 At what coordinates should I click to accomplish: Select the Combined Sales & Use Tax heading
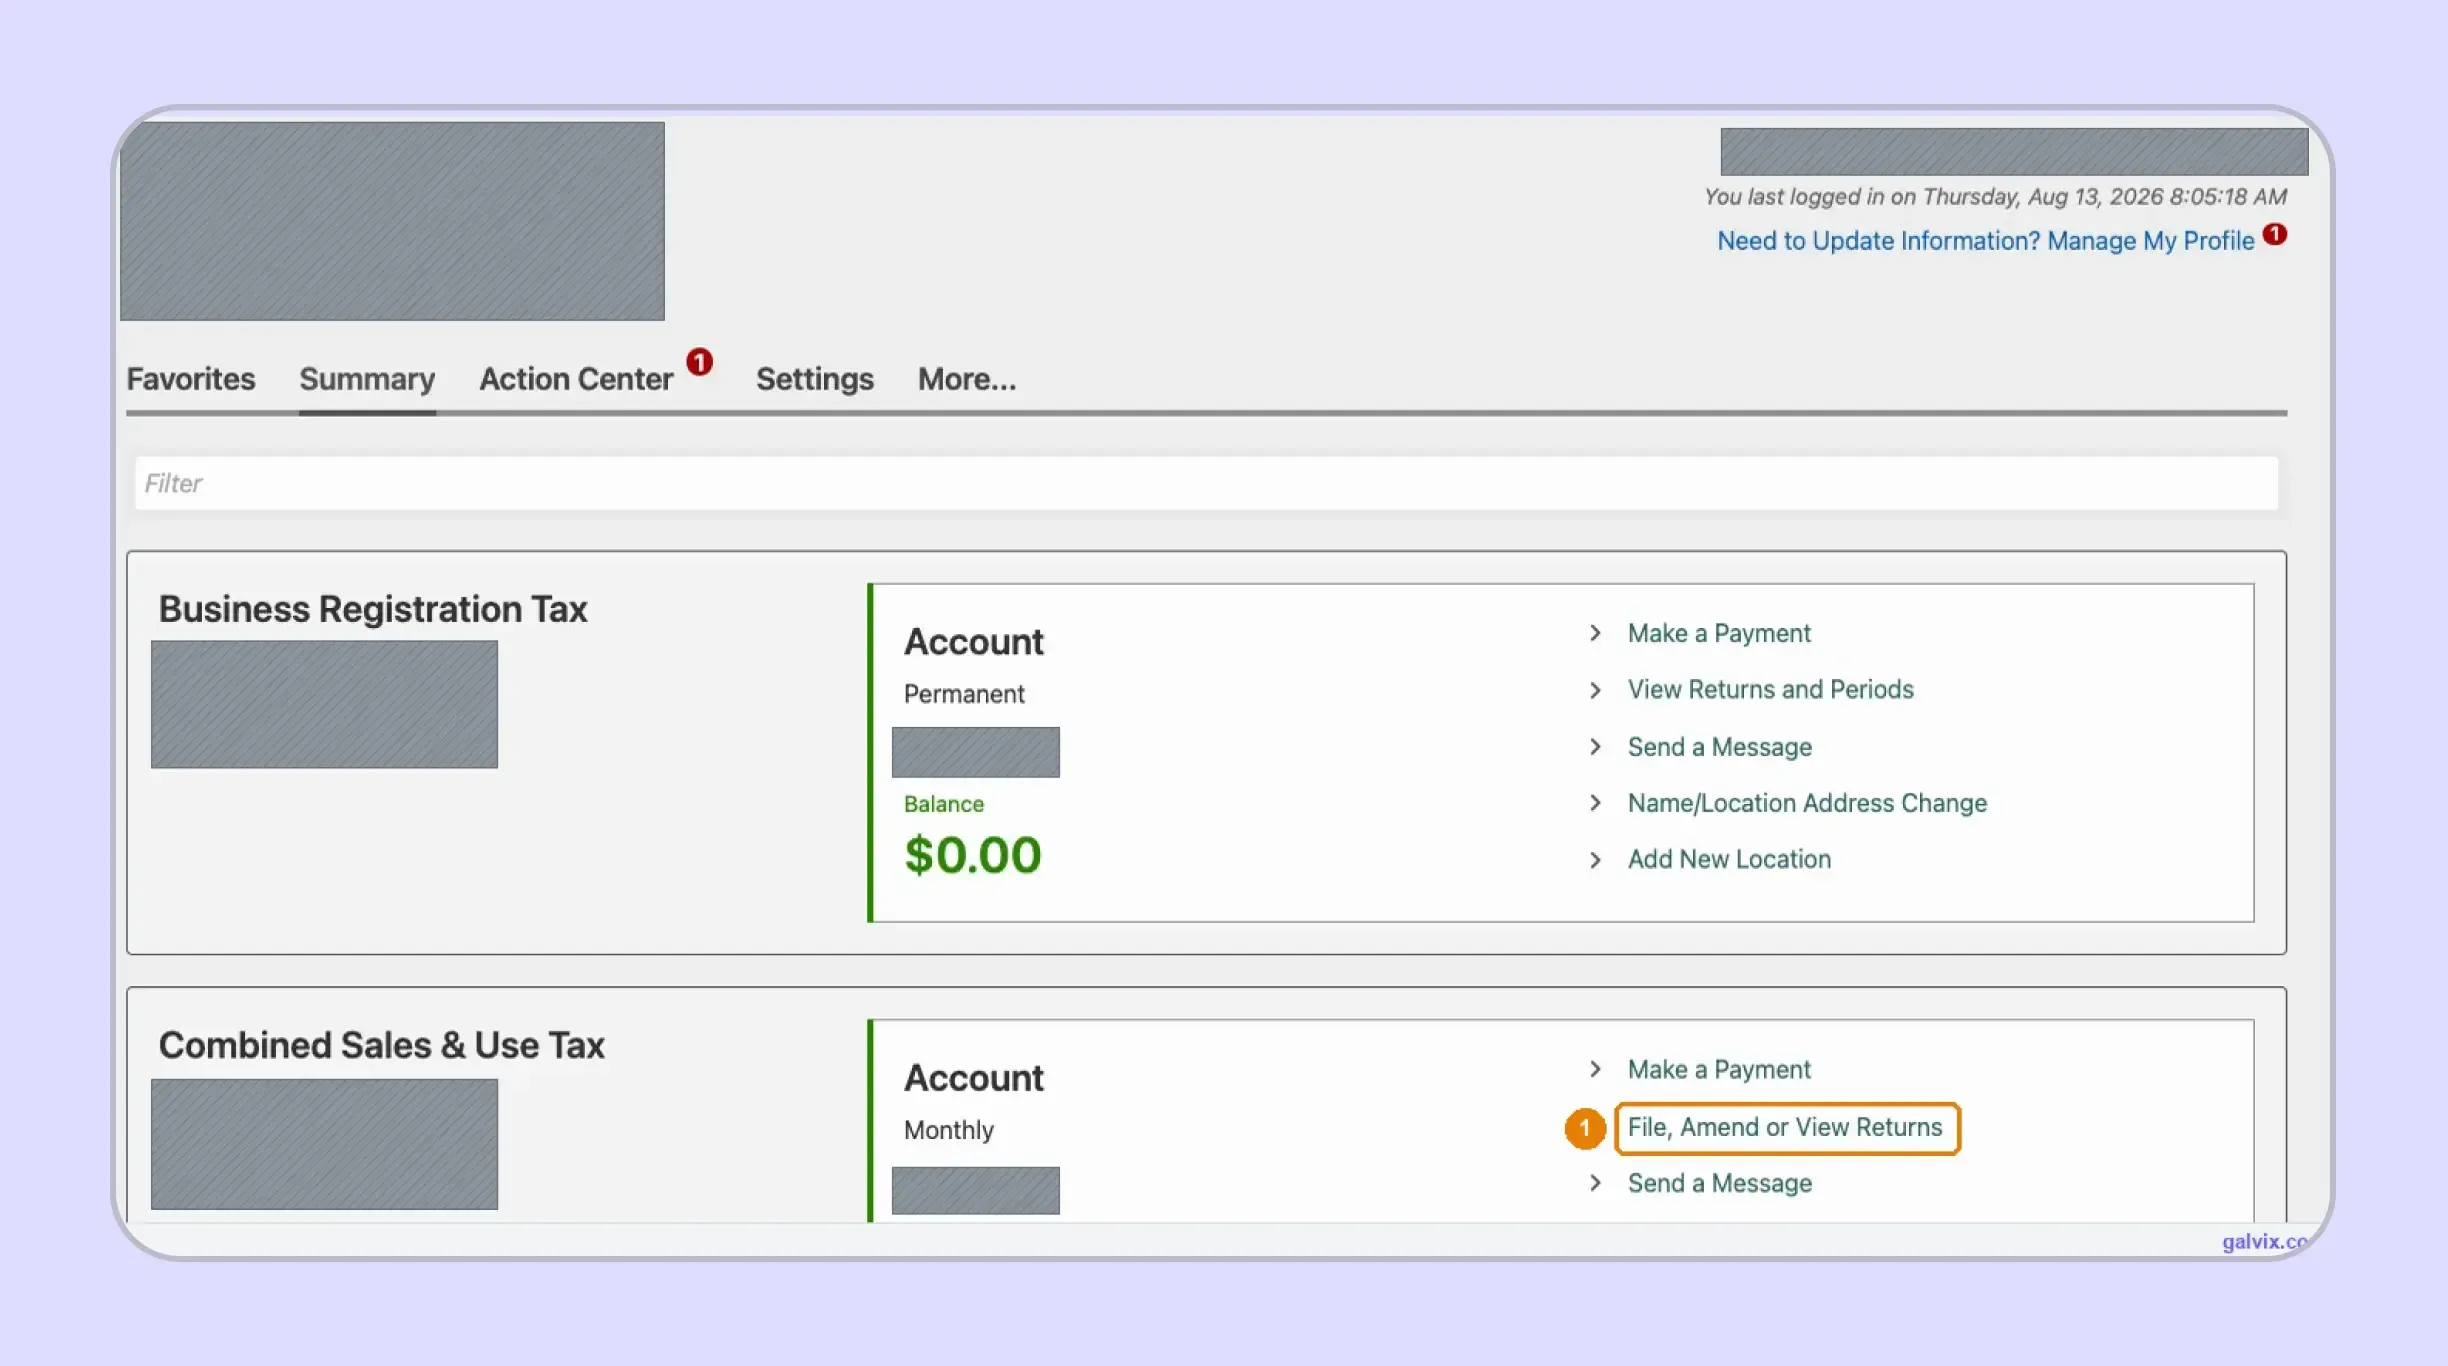(x=382, y=1045)
